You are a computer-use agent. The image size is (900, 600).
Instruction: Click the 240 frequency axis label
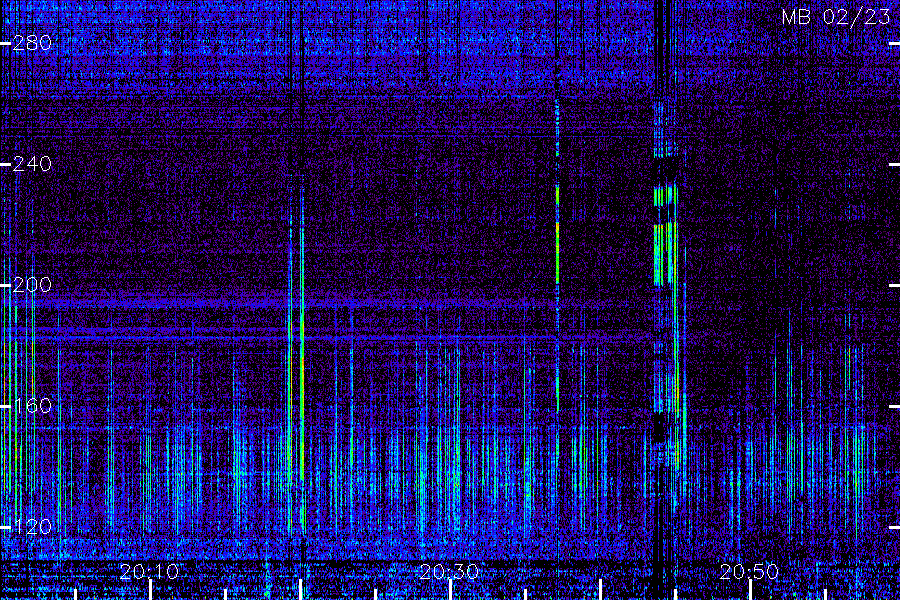[32, 164]
